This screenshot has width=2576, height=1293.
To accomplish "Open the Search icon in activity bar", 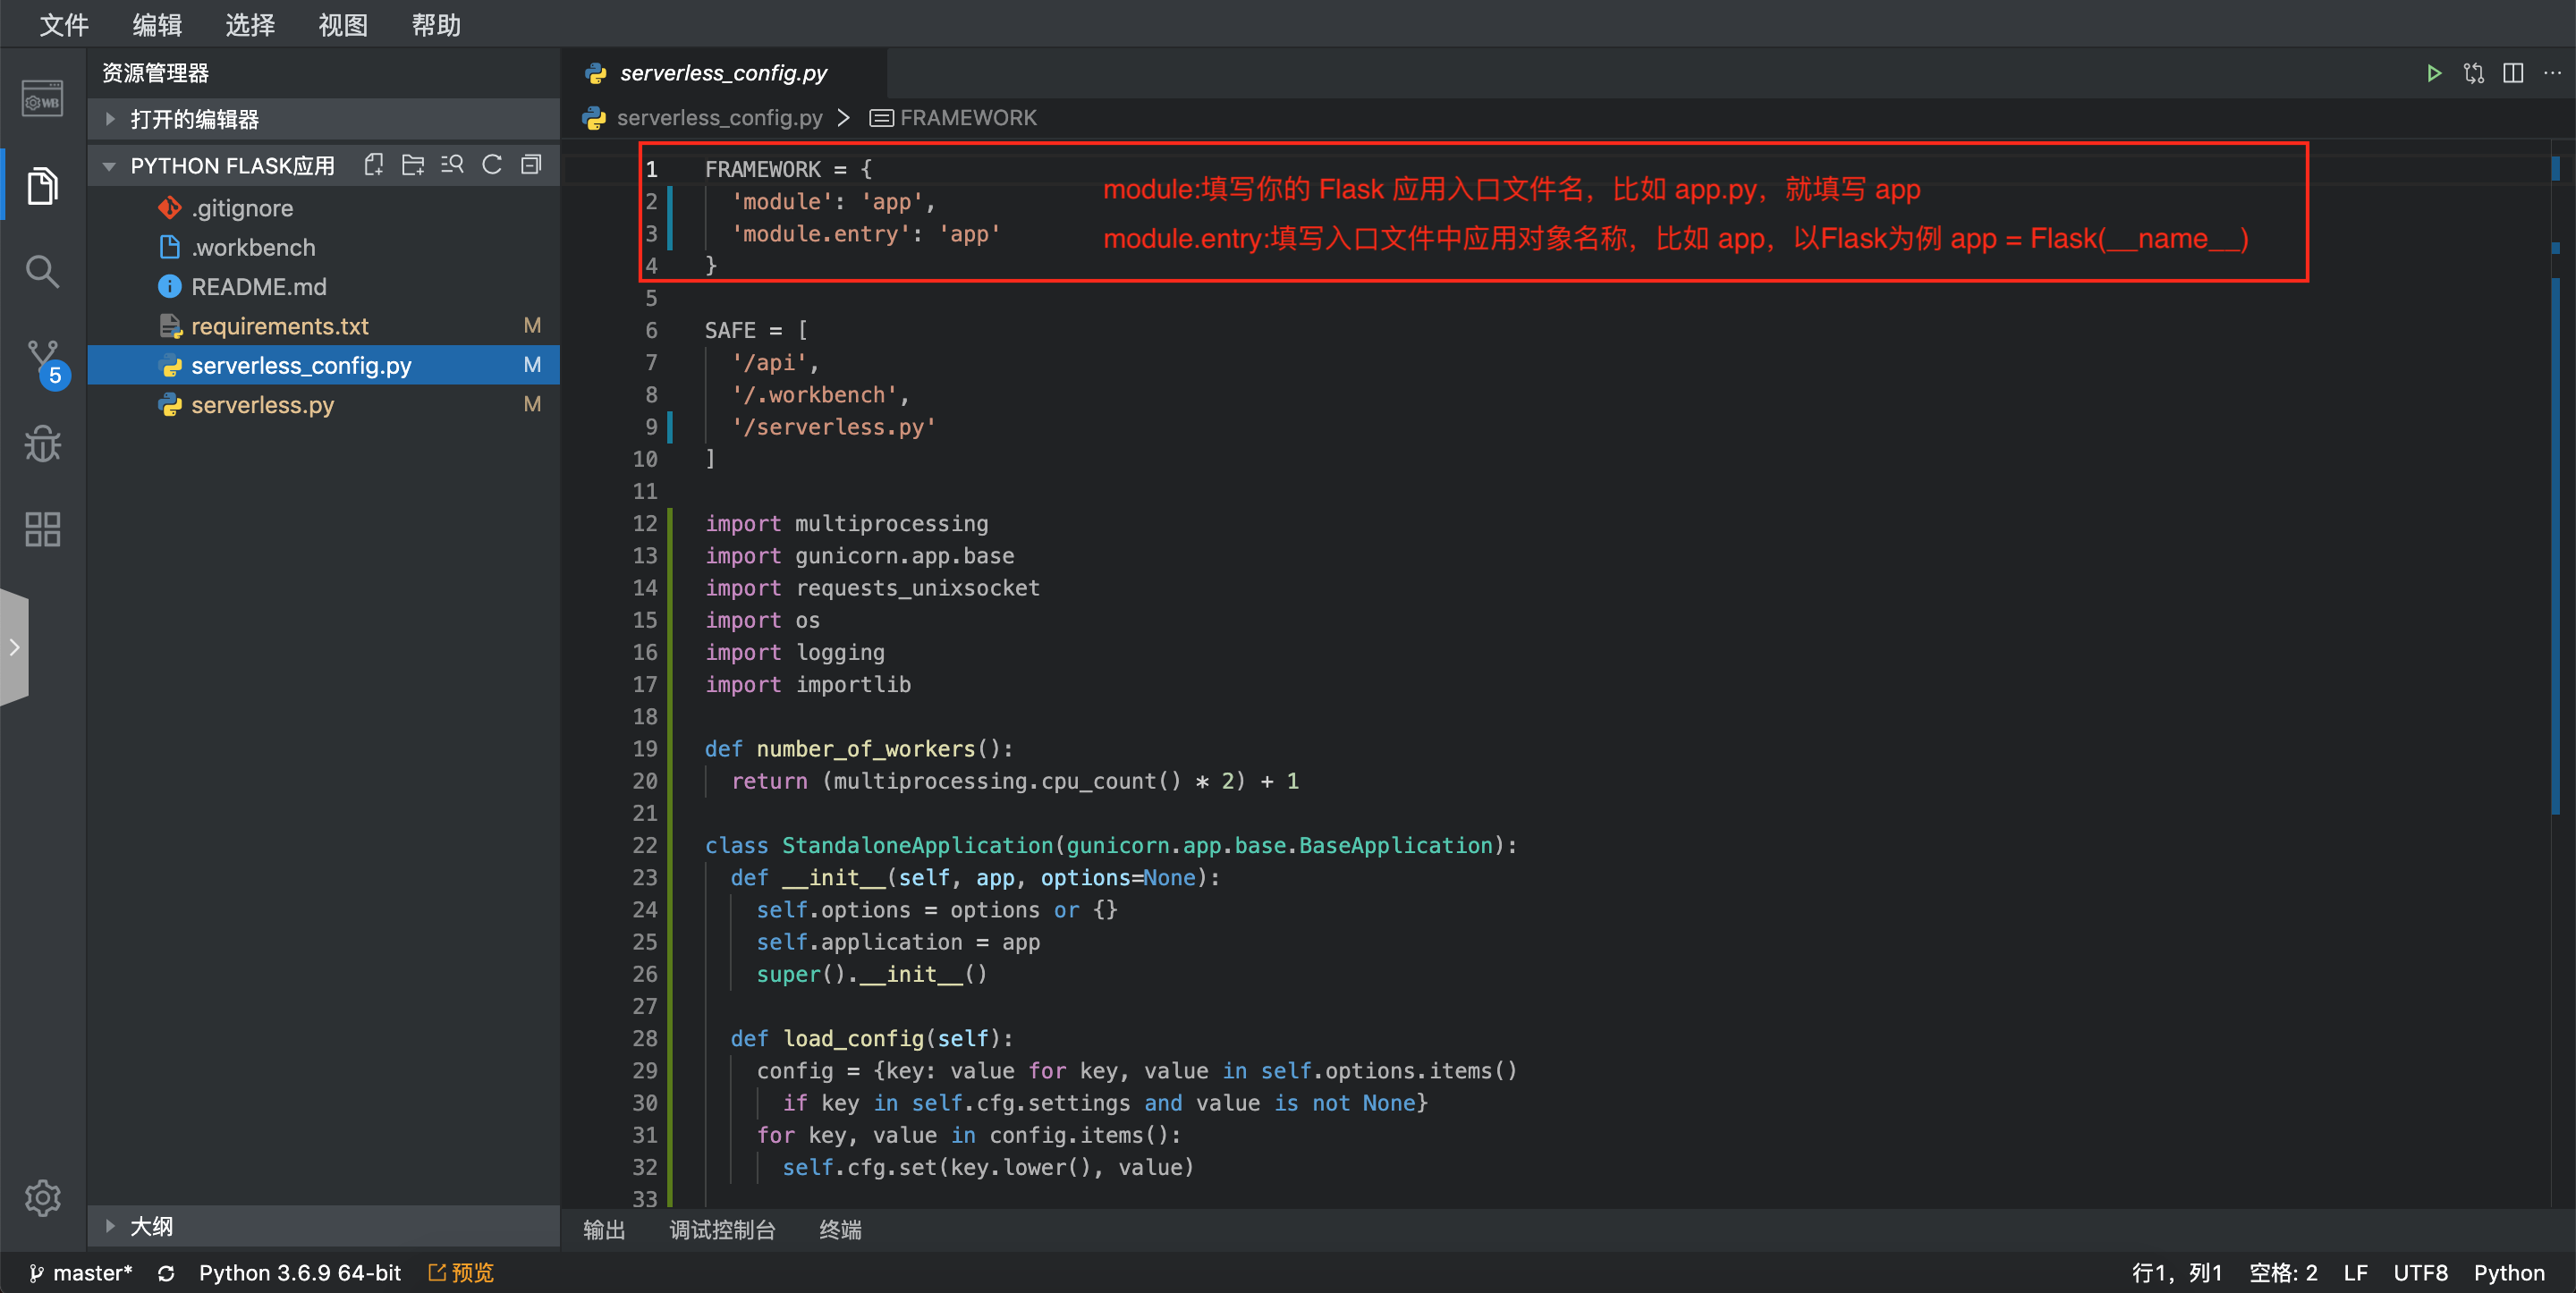I will (x=42, y=271).
